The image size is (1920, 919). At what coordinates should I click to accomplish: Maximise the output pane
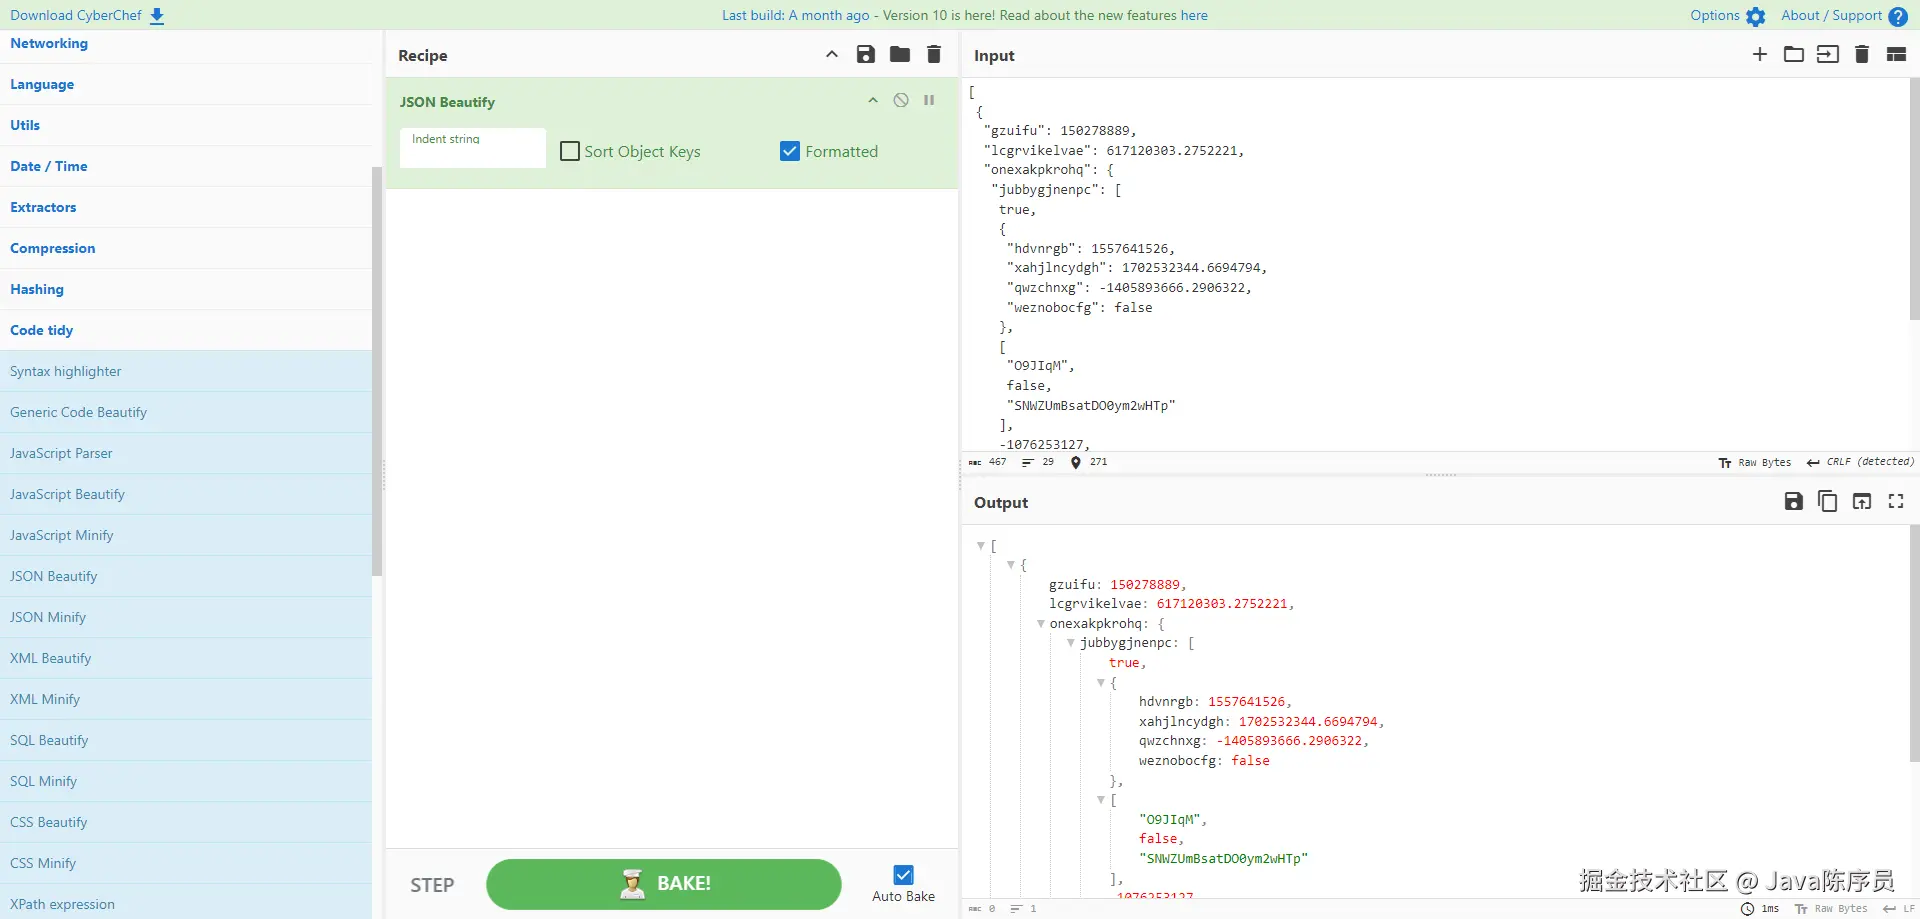coord(1896,502)
